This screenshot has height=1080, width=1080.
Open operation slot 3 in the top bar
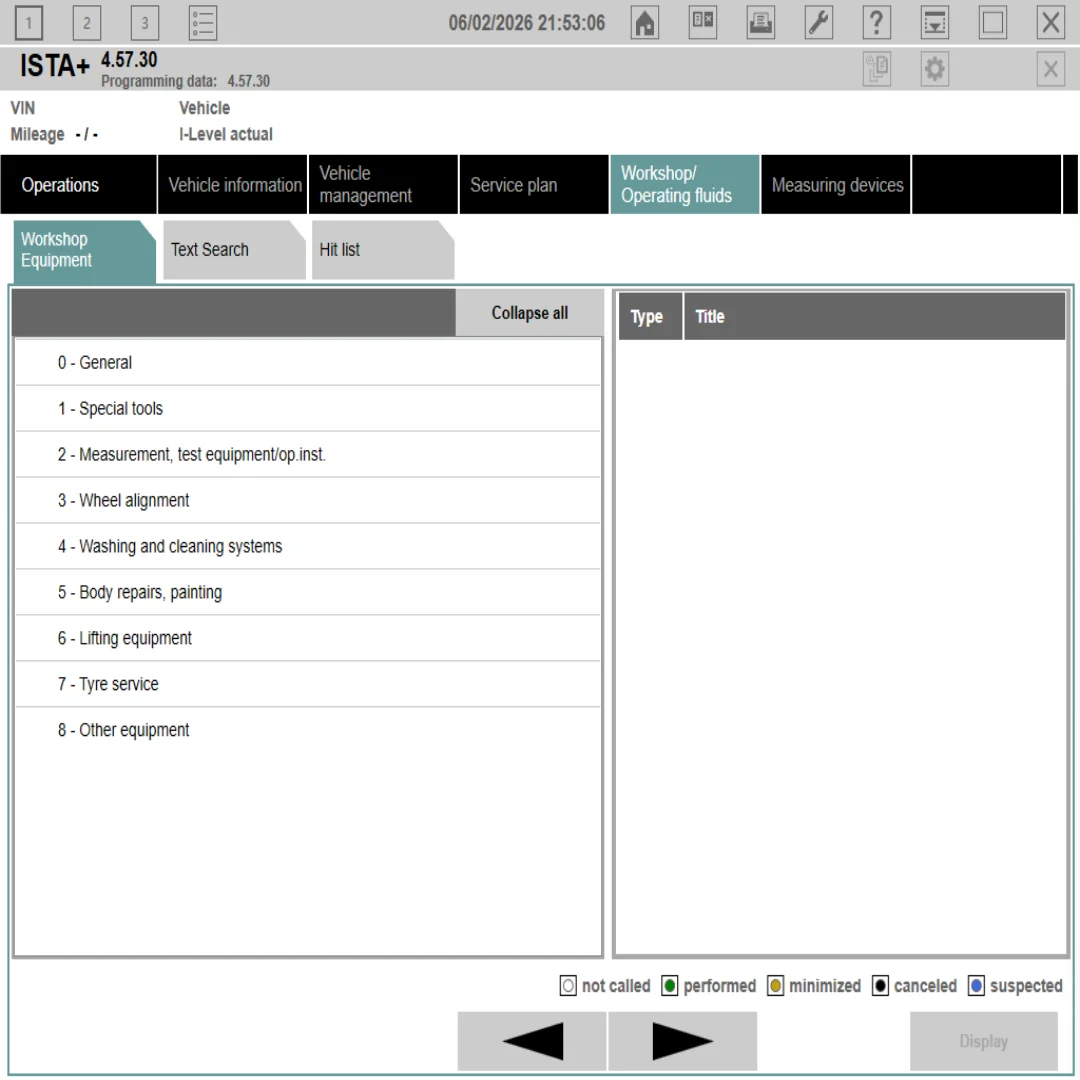(x=145, y=23)
